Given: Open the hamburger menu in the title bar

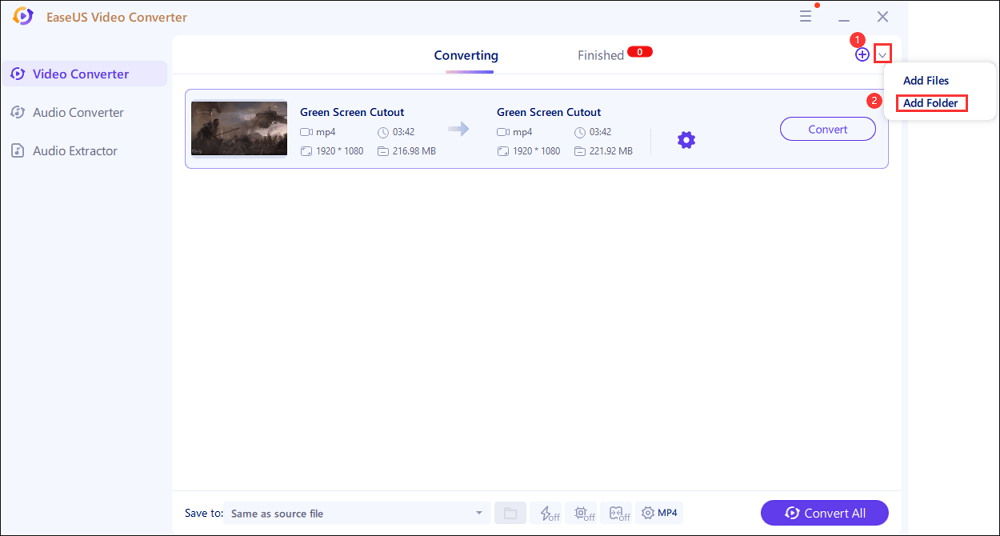Looking at the screenshot, I should 806,17.
